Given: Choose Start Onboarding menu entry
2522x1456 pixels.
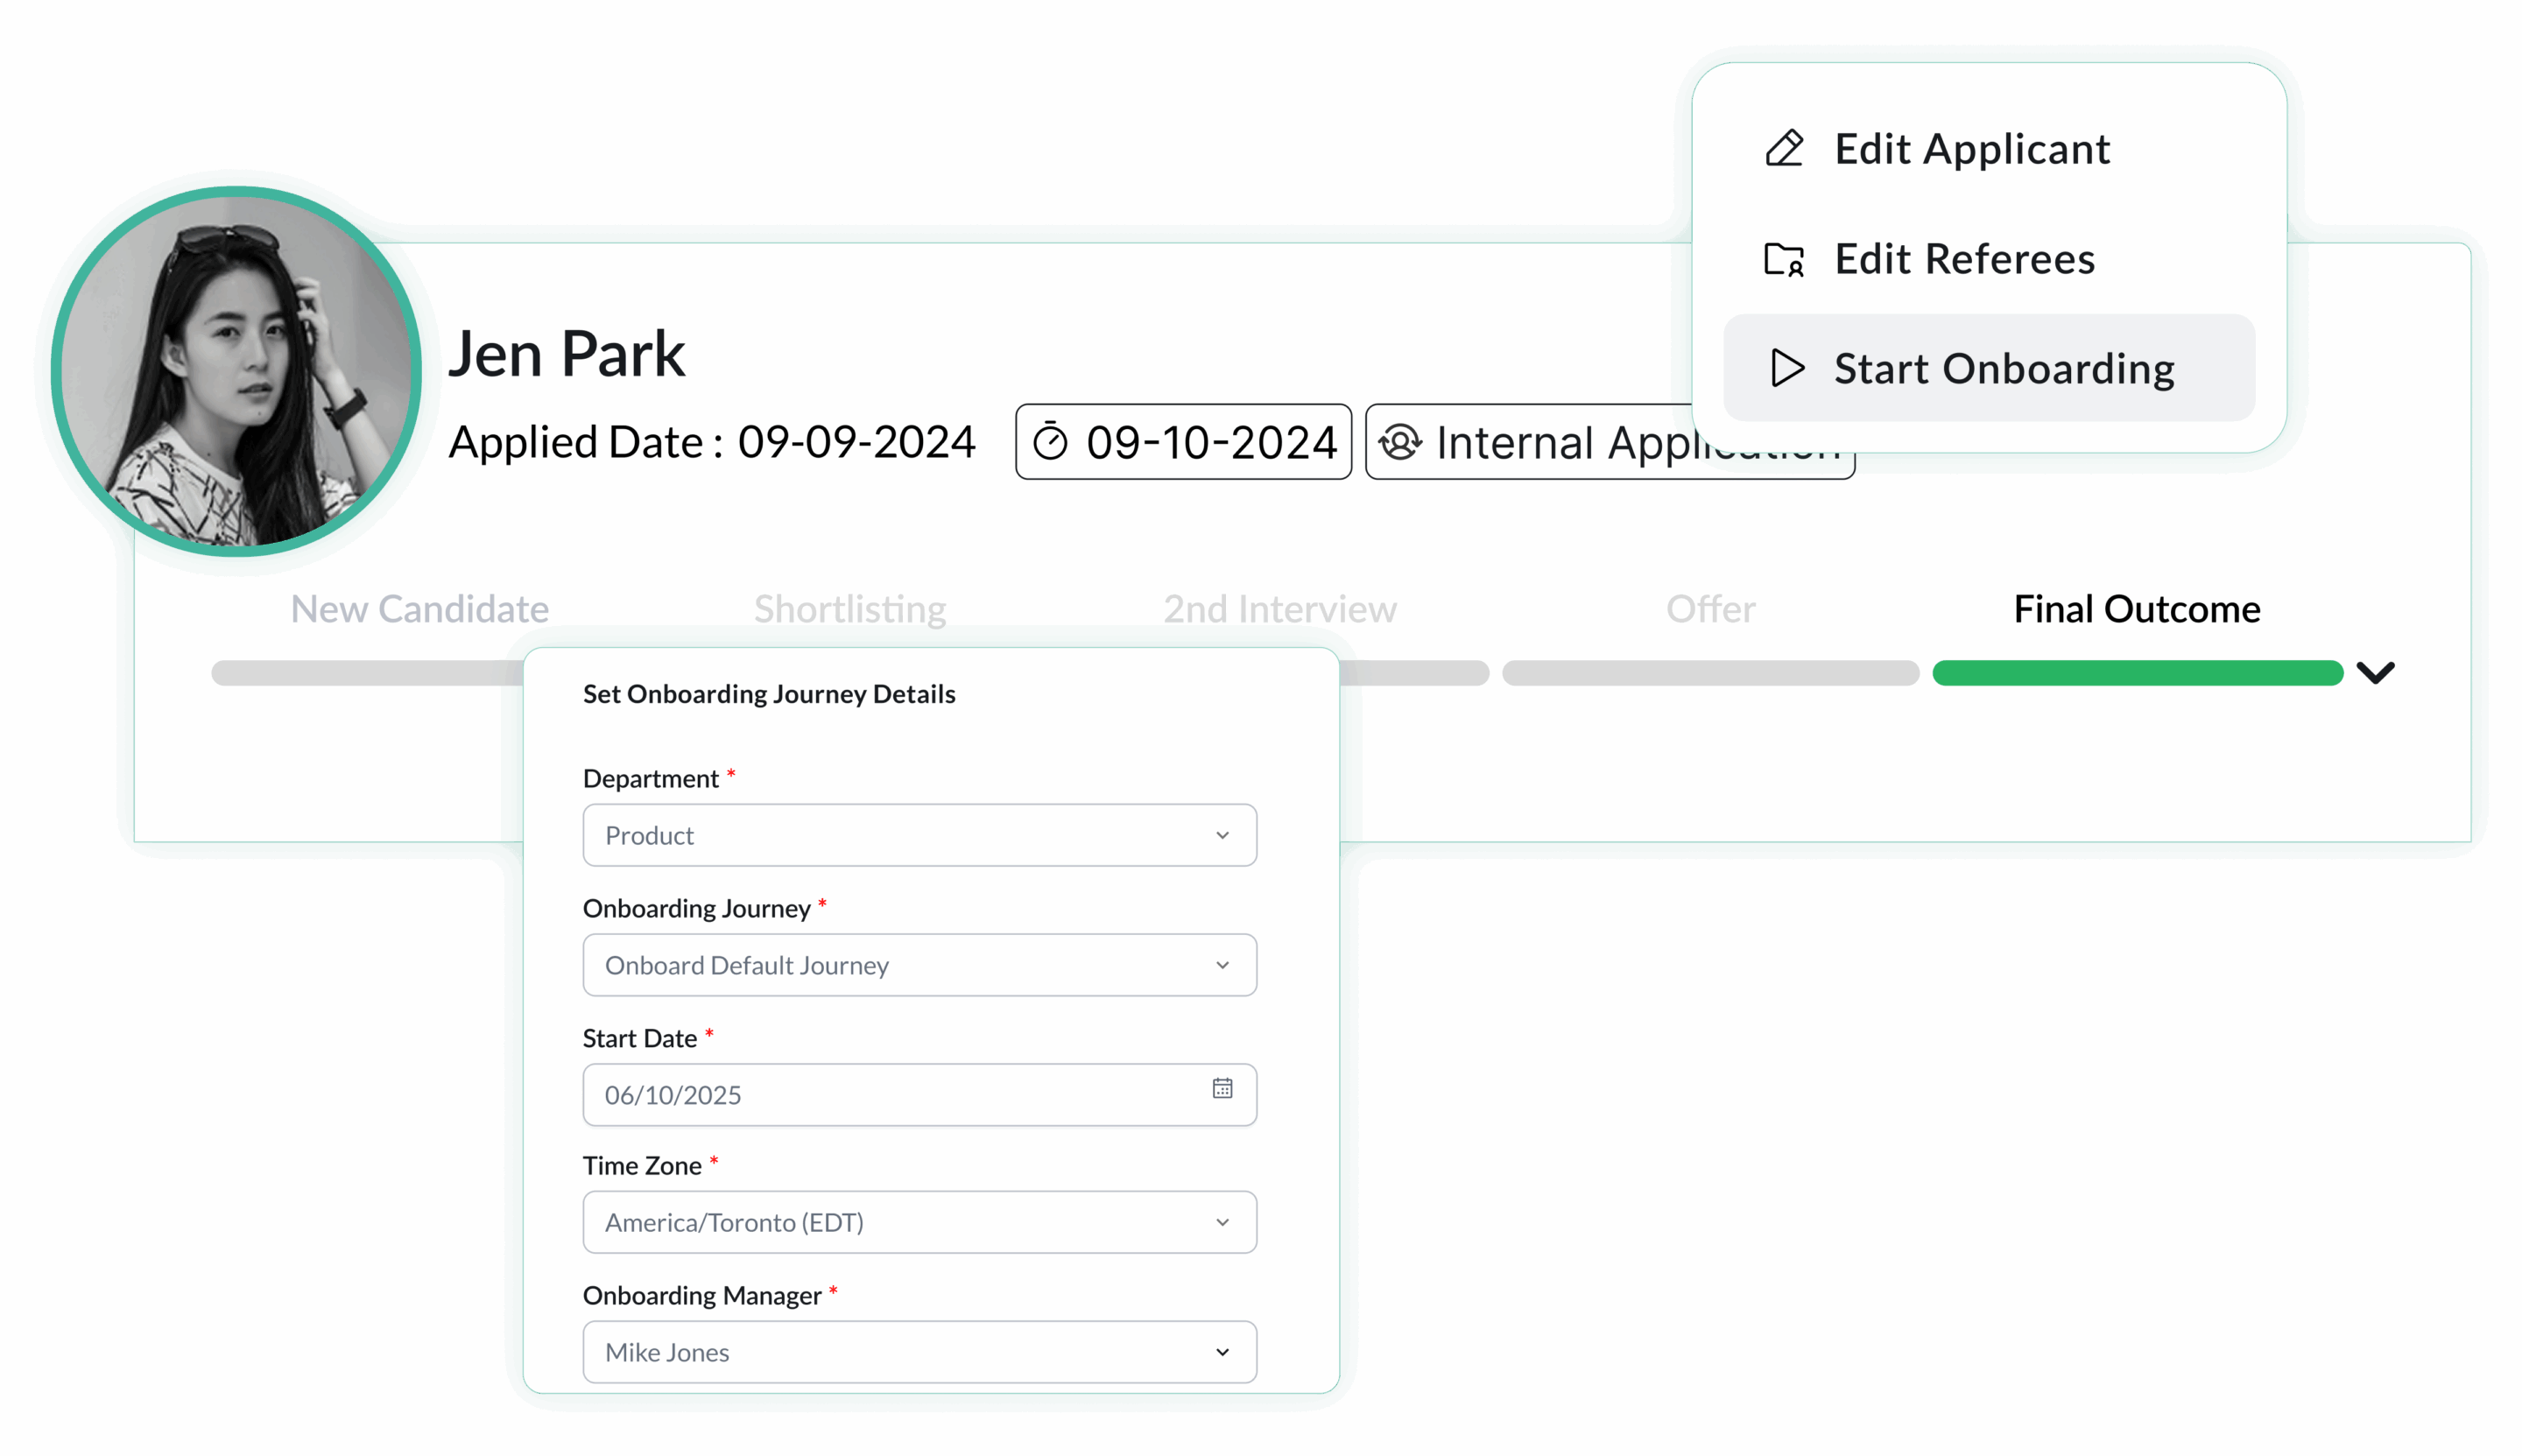Looking at the screenshot, I should [2003, 369].
